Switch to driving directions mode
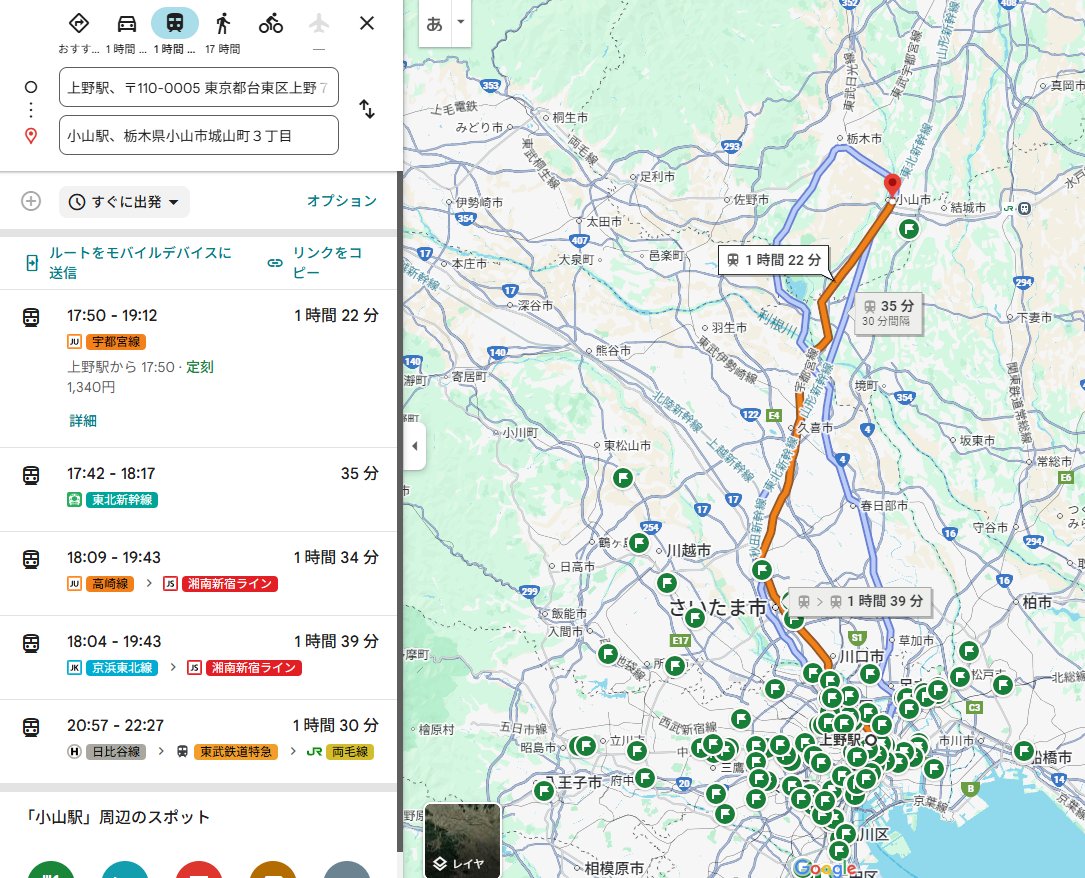 [x=127, y=23]
